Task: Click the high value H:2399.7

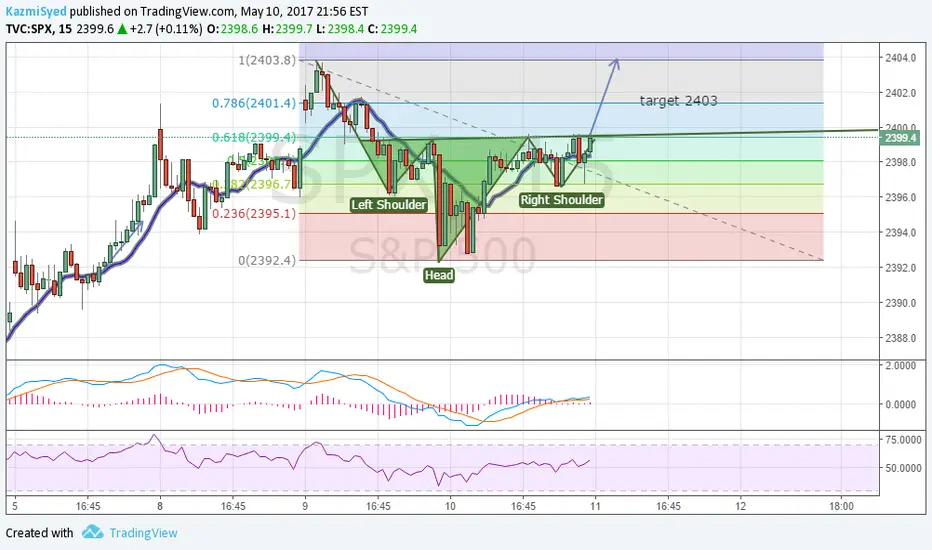Action: tap(287, 29)
